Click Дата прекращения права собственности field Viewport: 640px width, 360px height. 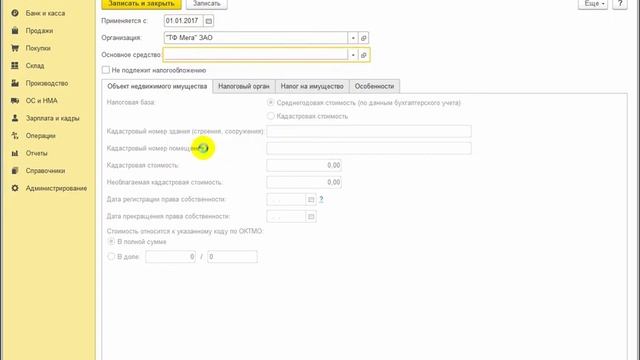click(286, 216)
